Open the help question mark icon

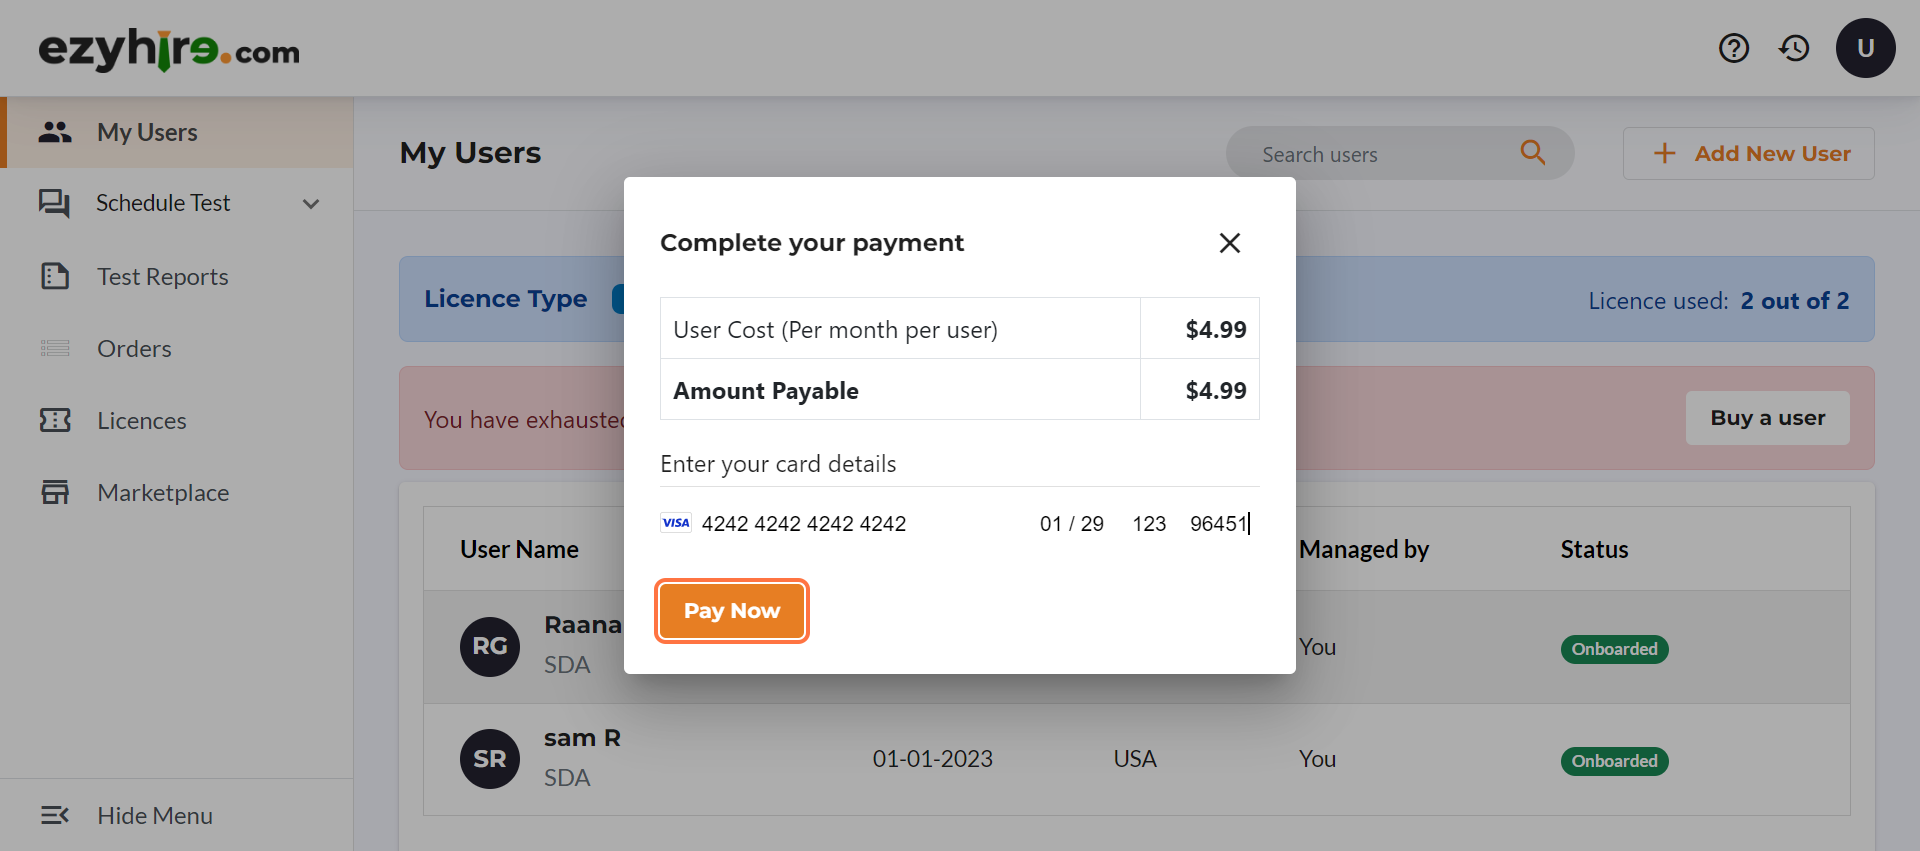coord(1734,48)
